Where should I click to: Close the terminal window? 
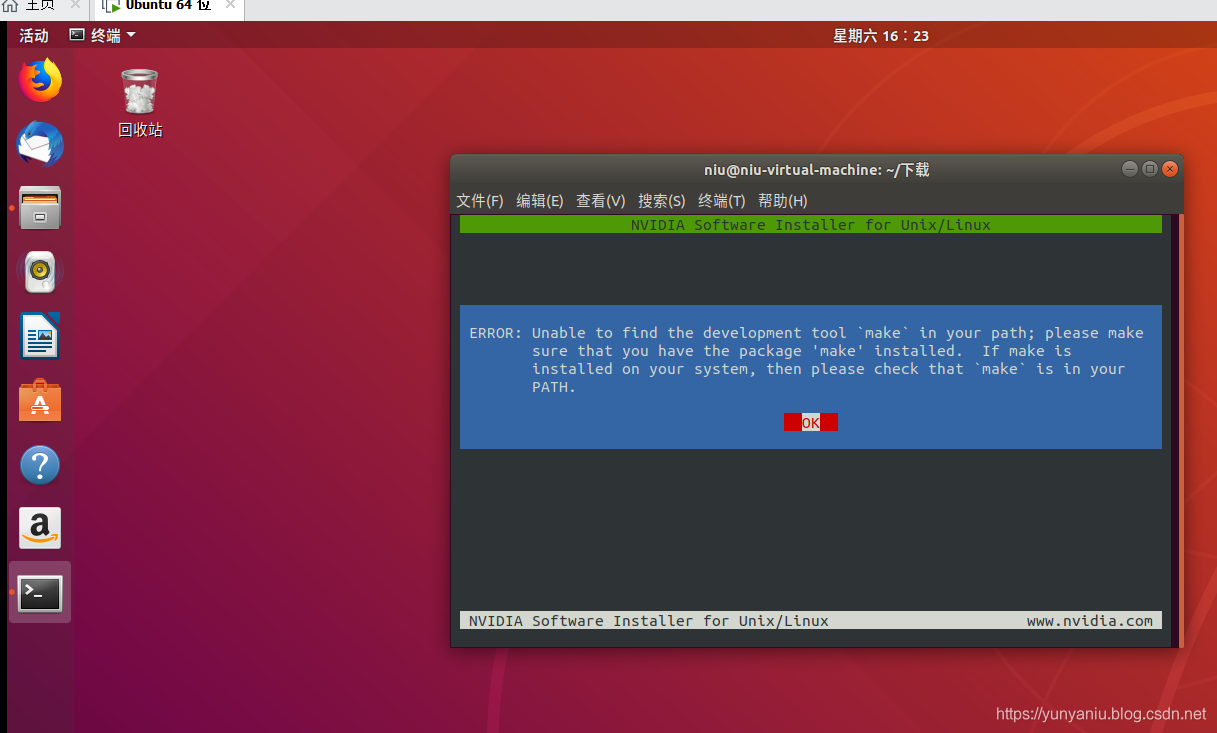[1170, 169]
